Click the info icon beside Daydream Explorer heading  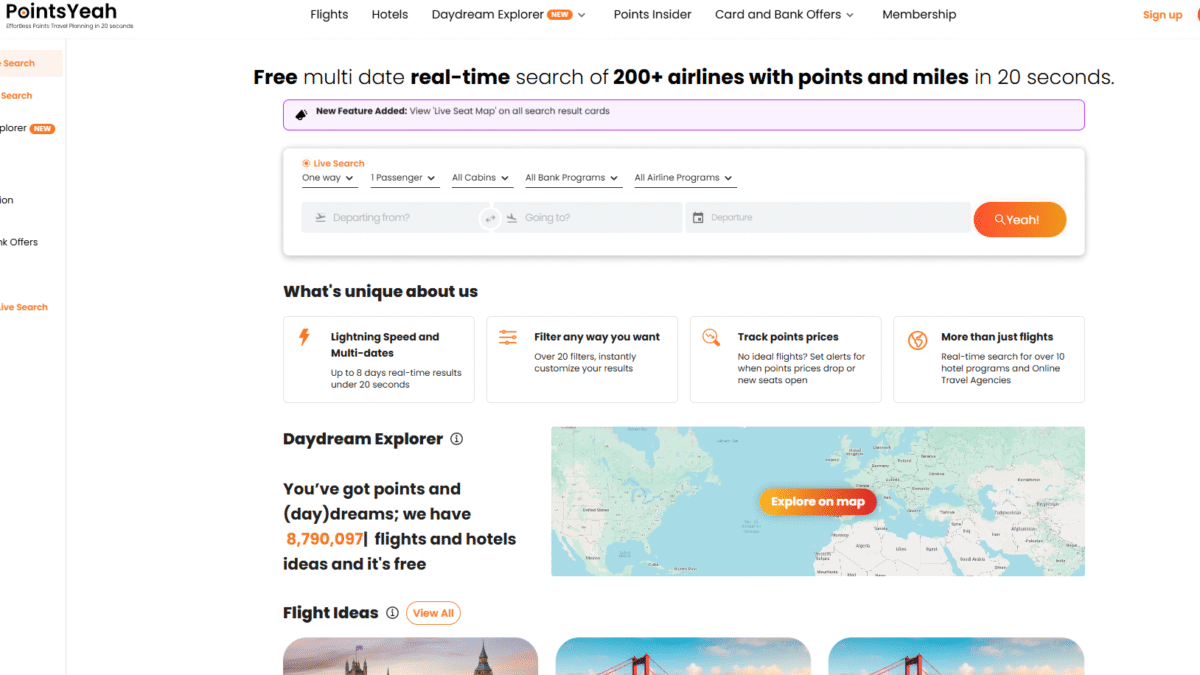[457, 439]
